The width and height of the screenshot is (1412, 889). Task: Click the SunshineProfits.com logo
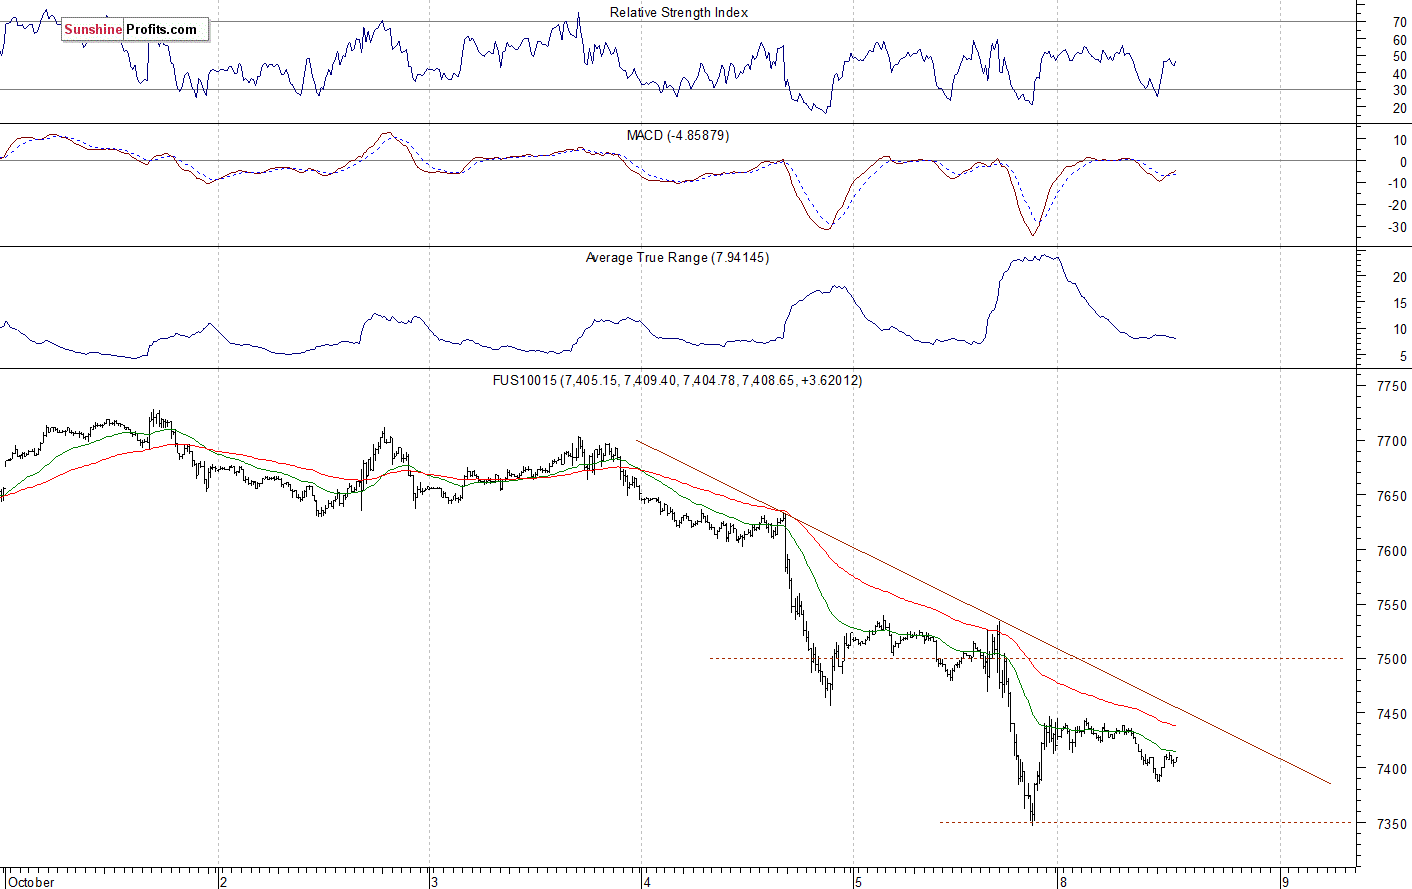pos(135,29)
